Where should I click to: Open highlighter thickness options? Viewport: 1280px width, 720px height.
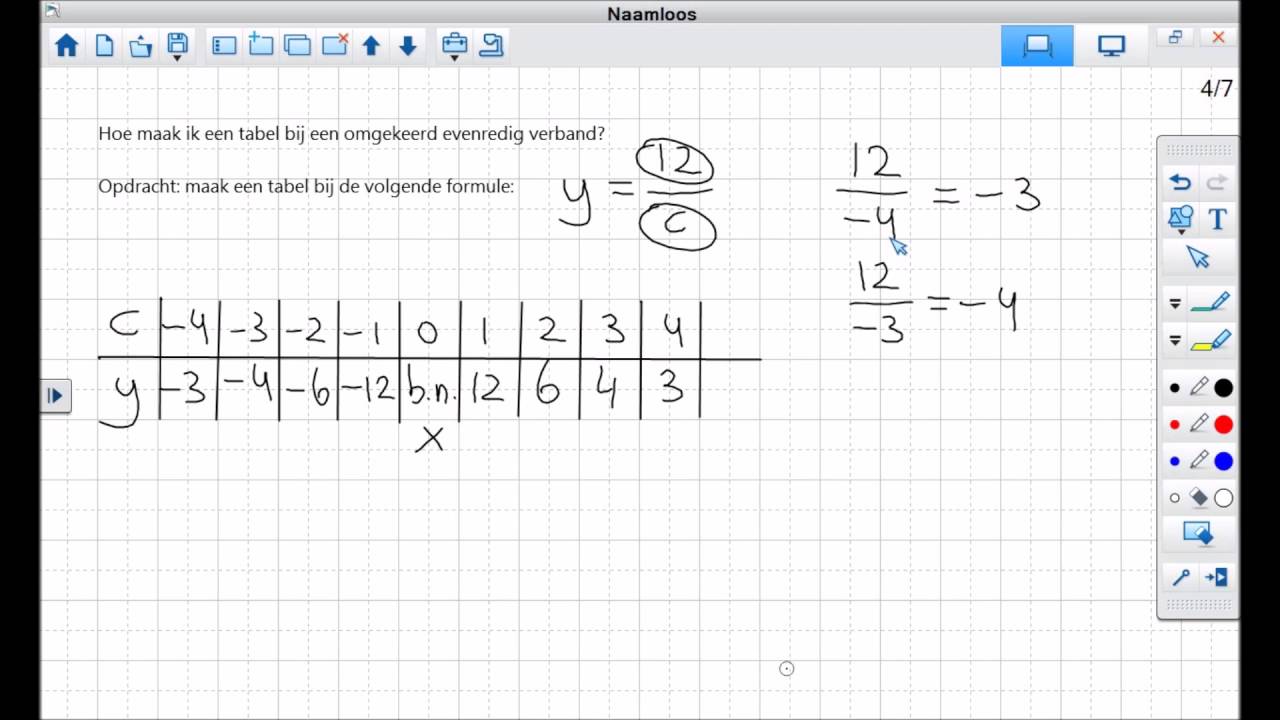click(1175, 341)
